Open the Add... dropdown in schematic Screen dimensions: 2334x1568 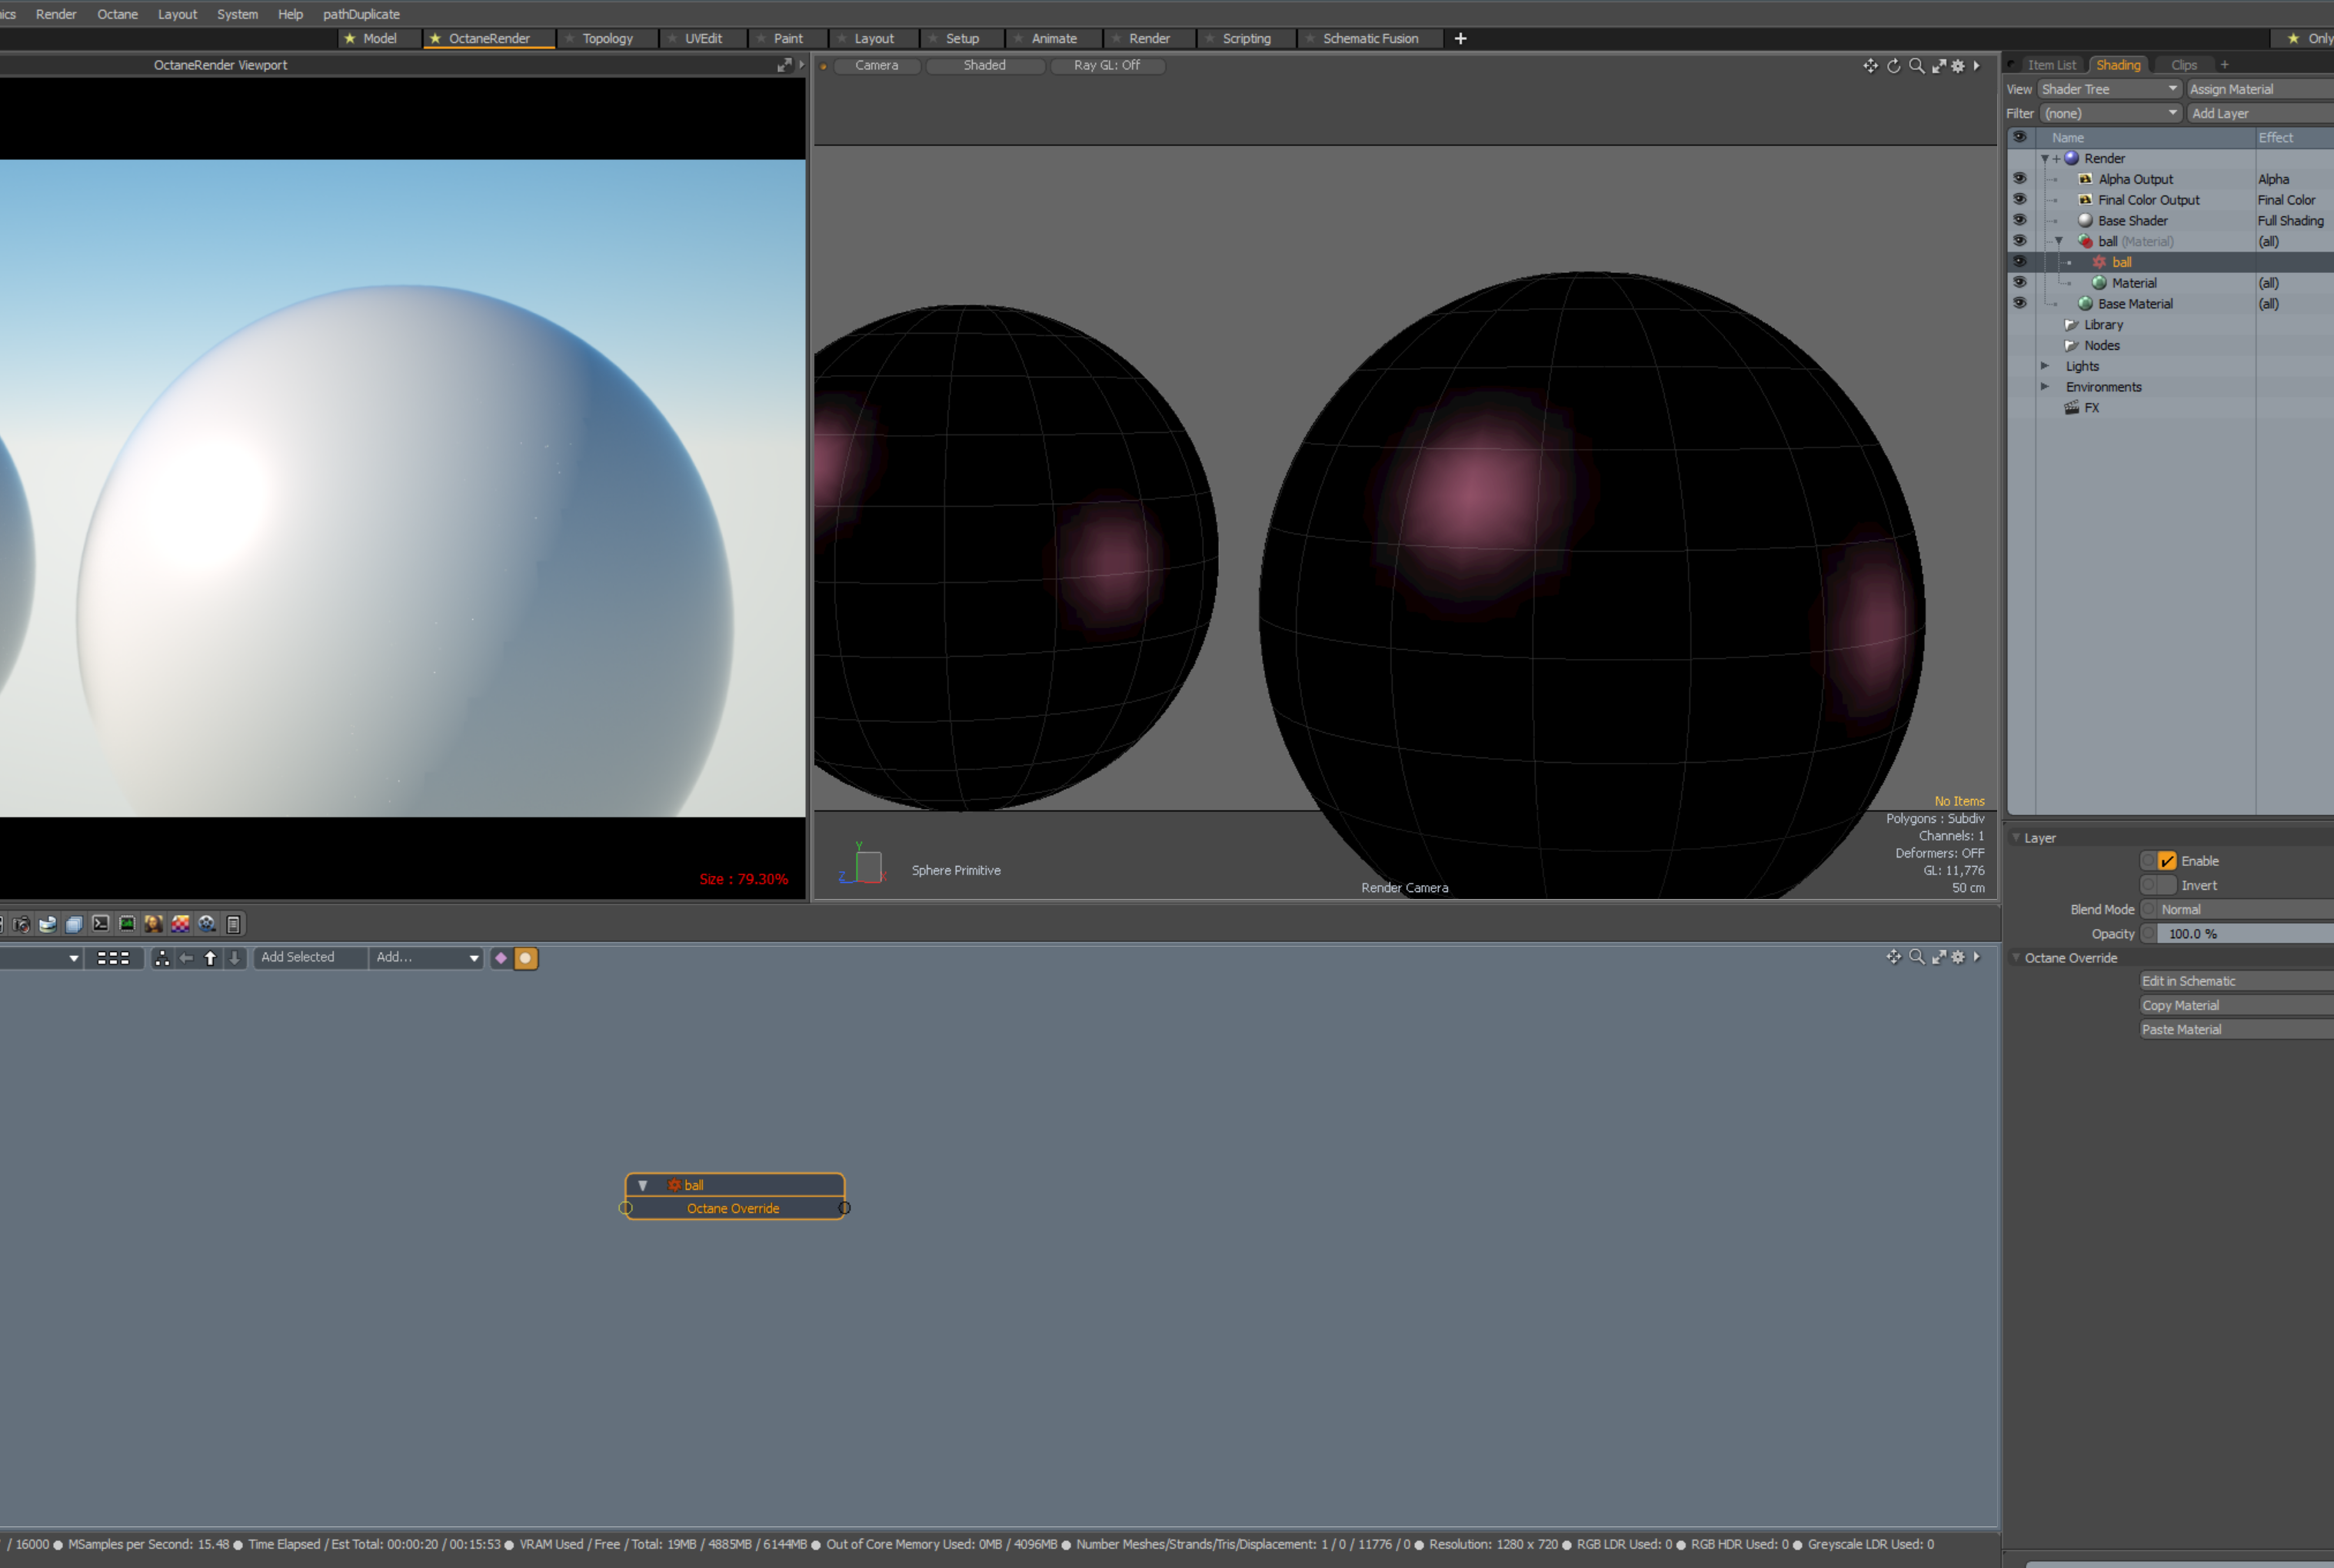point(427,958)
